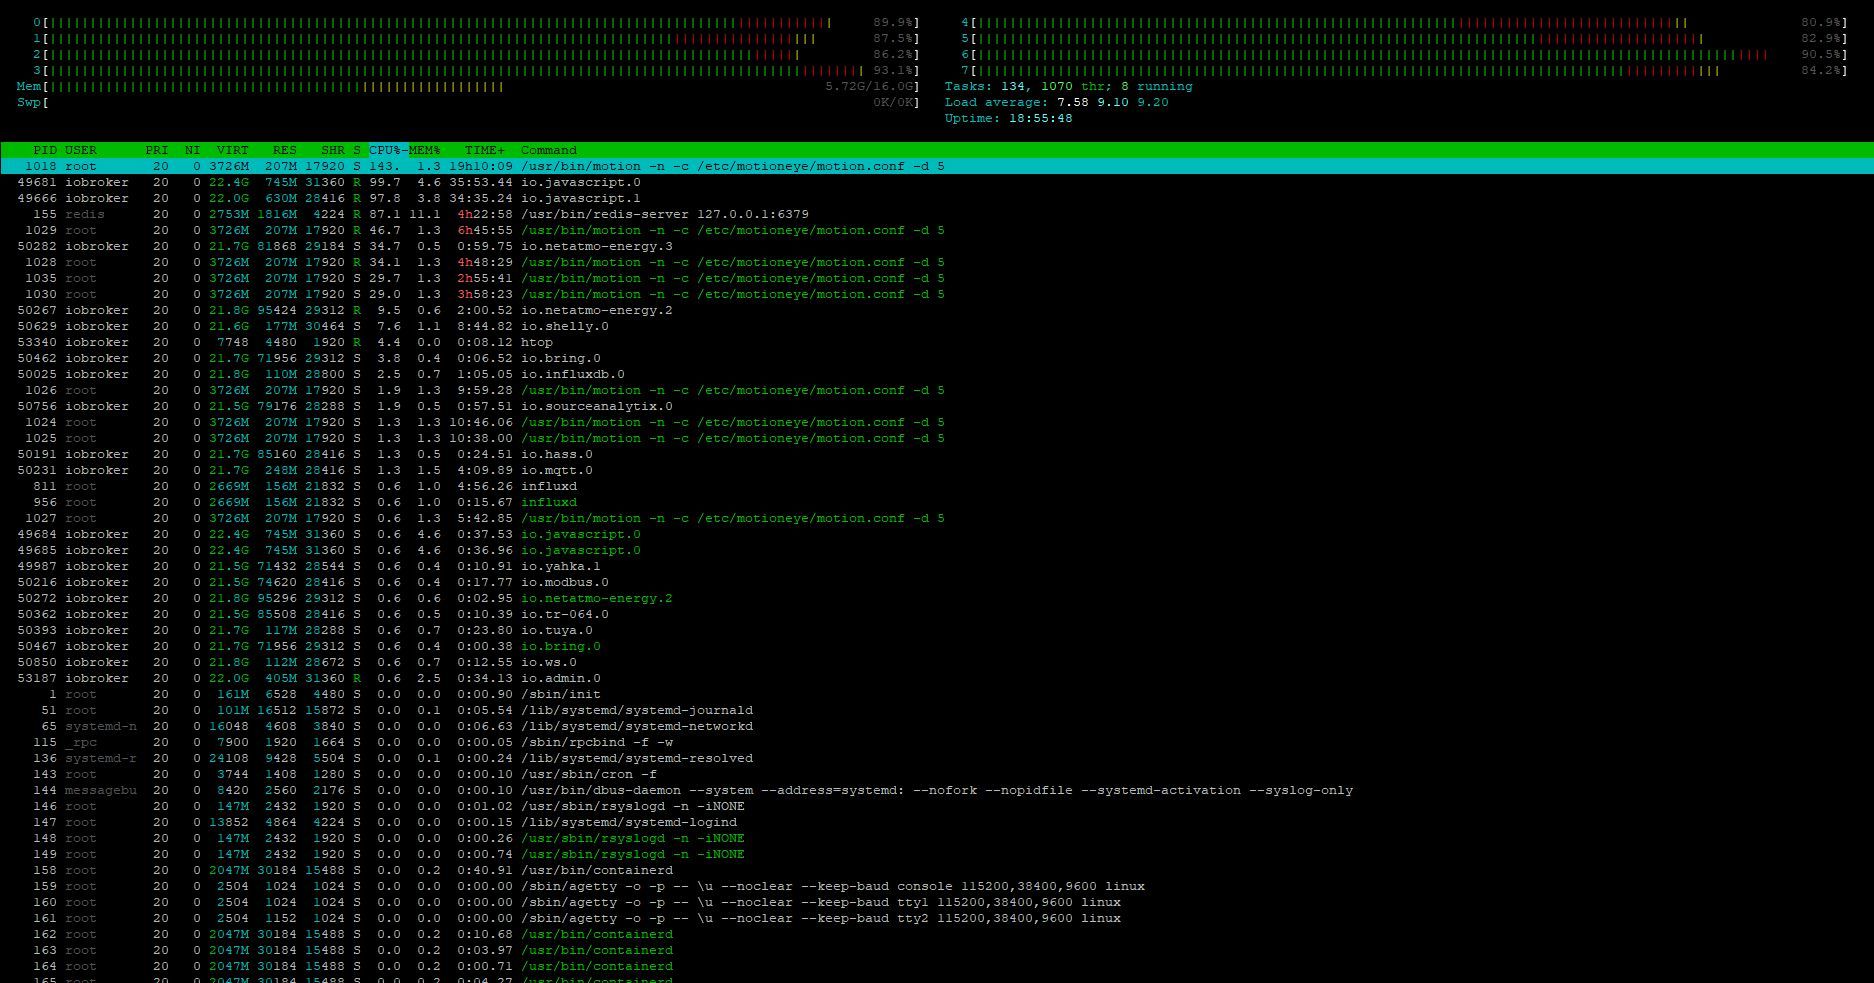Screen dimensions: 1874x983
Task: Select the io.netatmo-energy.2 process PID 50267
Action: pos(937,310)
